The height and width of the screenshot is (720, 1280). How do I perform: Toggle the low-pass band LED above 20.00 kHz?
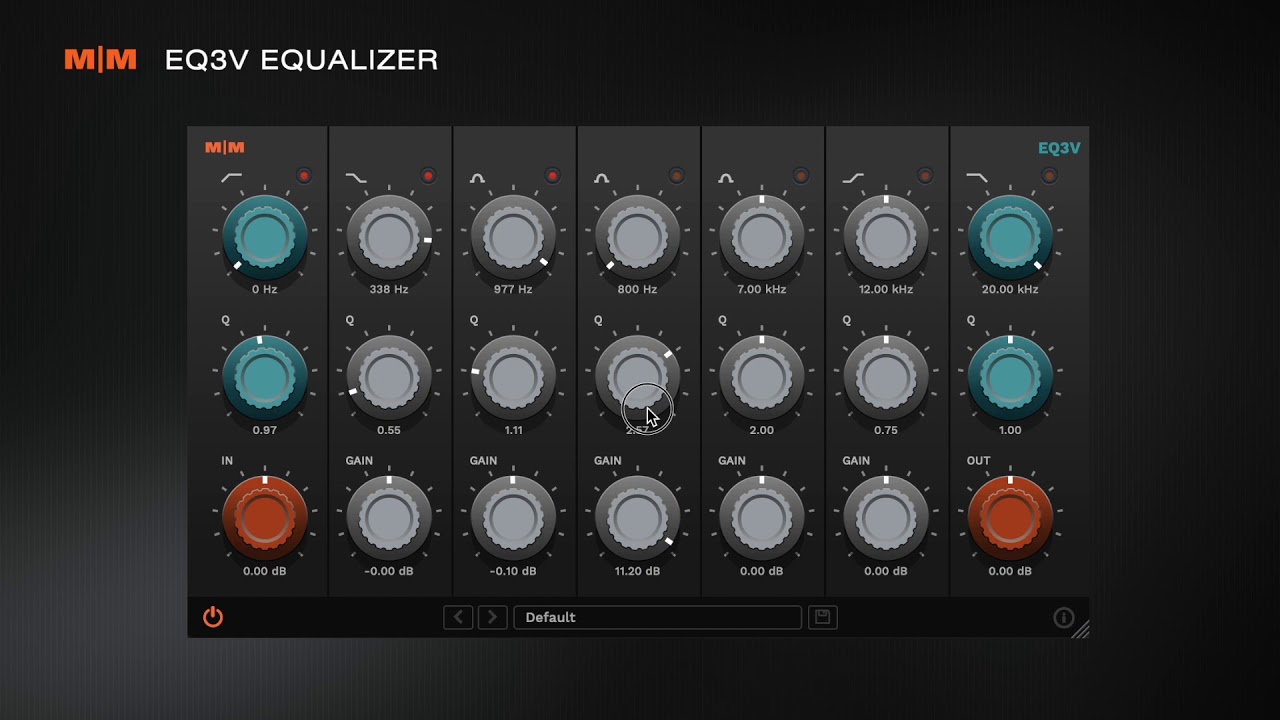(1048, 176)
